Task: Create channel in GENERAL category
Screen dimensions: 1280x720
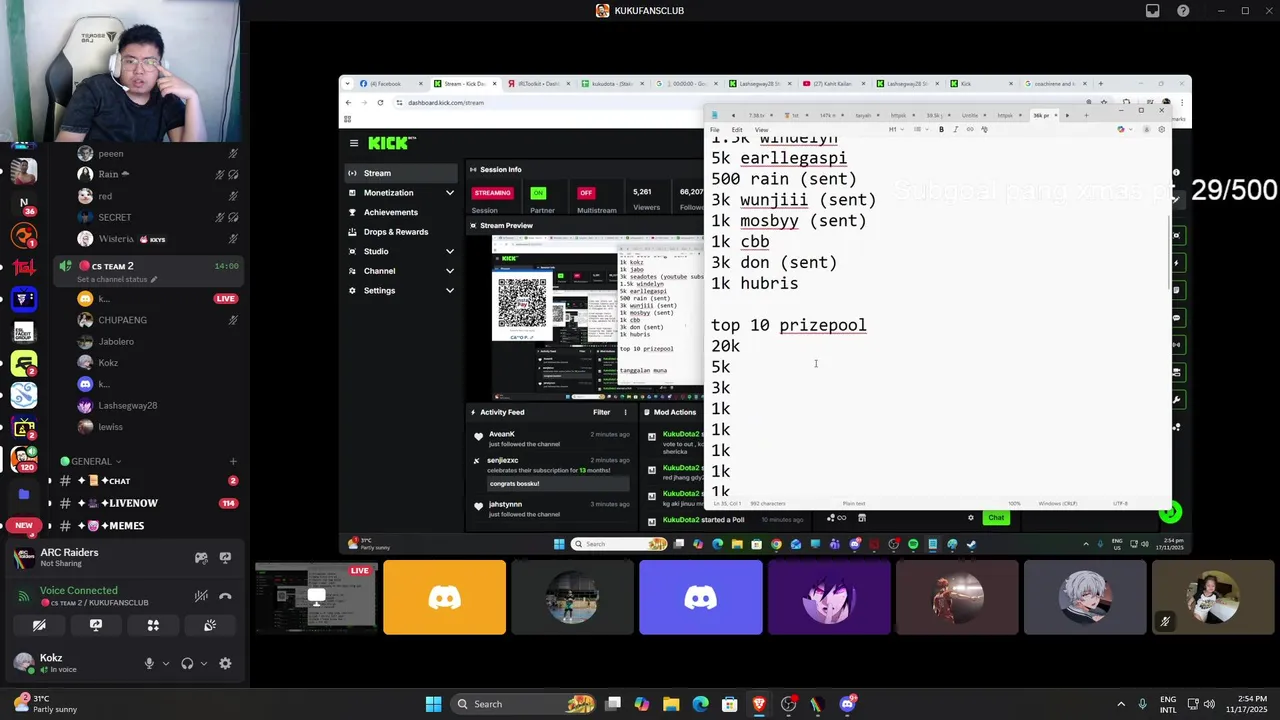Action: pyautogui.click(x=233, y=461)
